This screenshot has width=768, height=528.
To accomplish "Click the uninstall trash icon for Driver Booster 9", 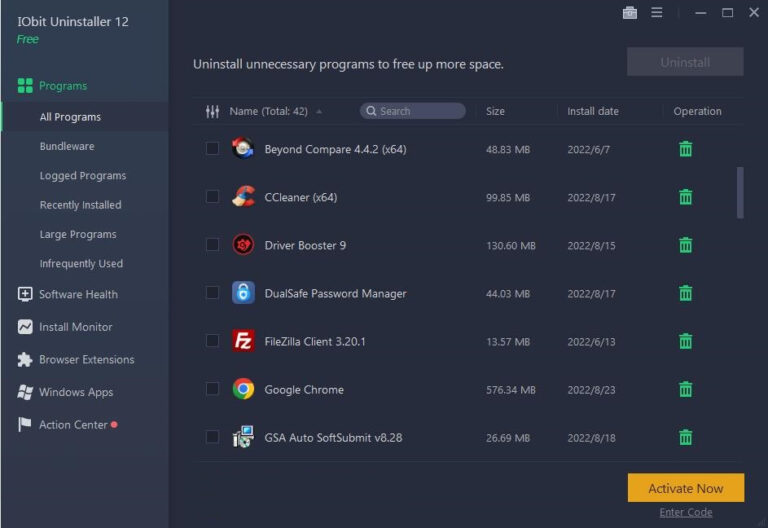I will 685,245.
